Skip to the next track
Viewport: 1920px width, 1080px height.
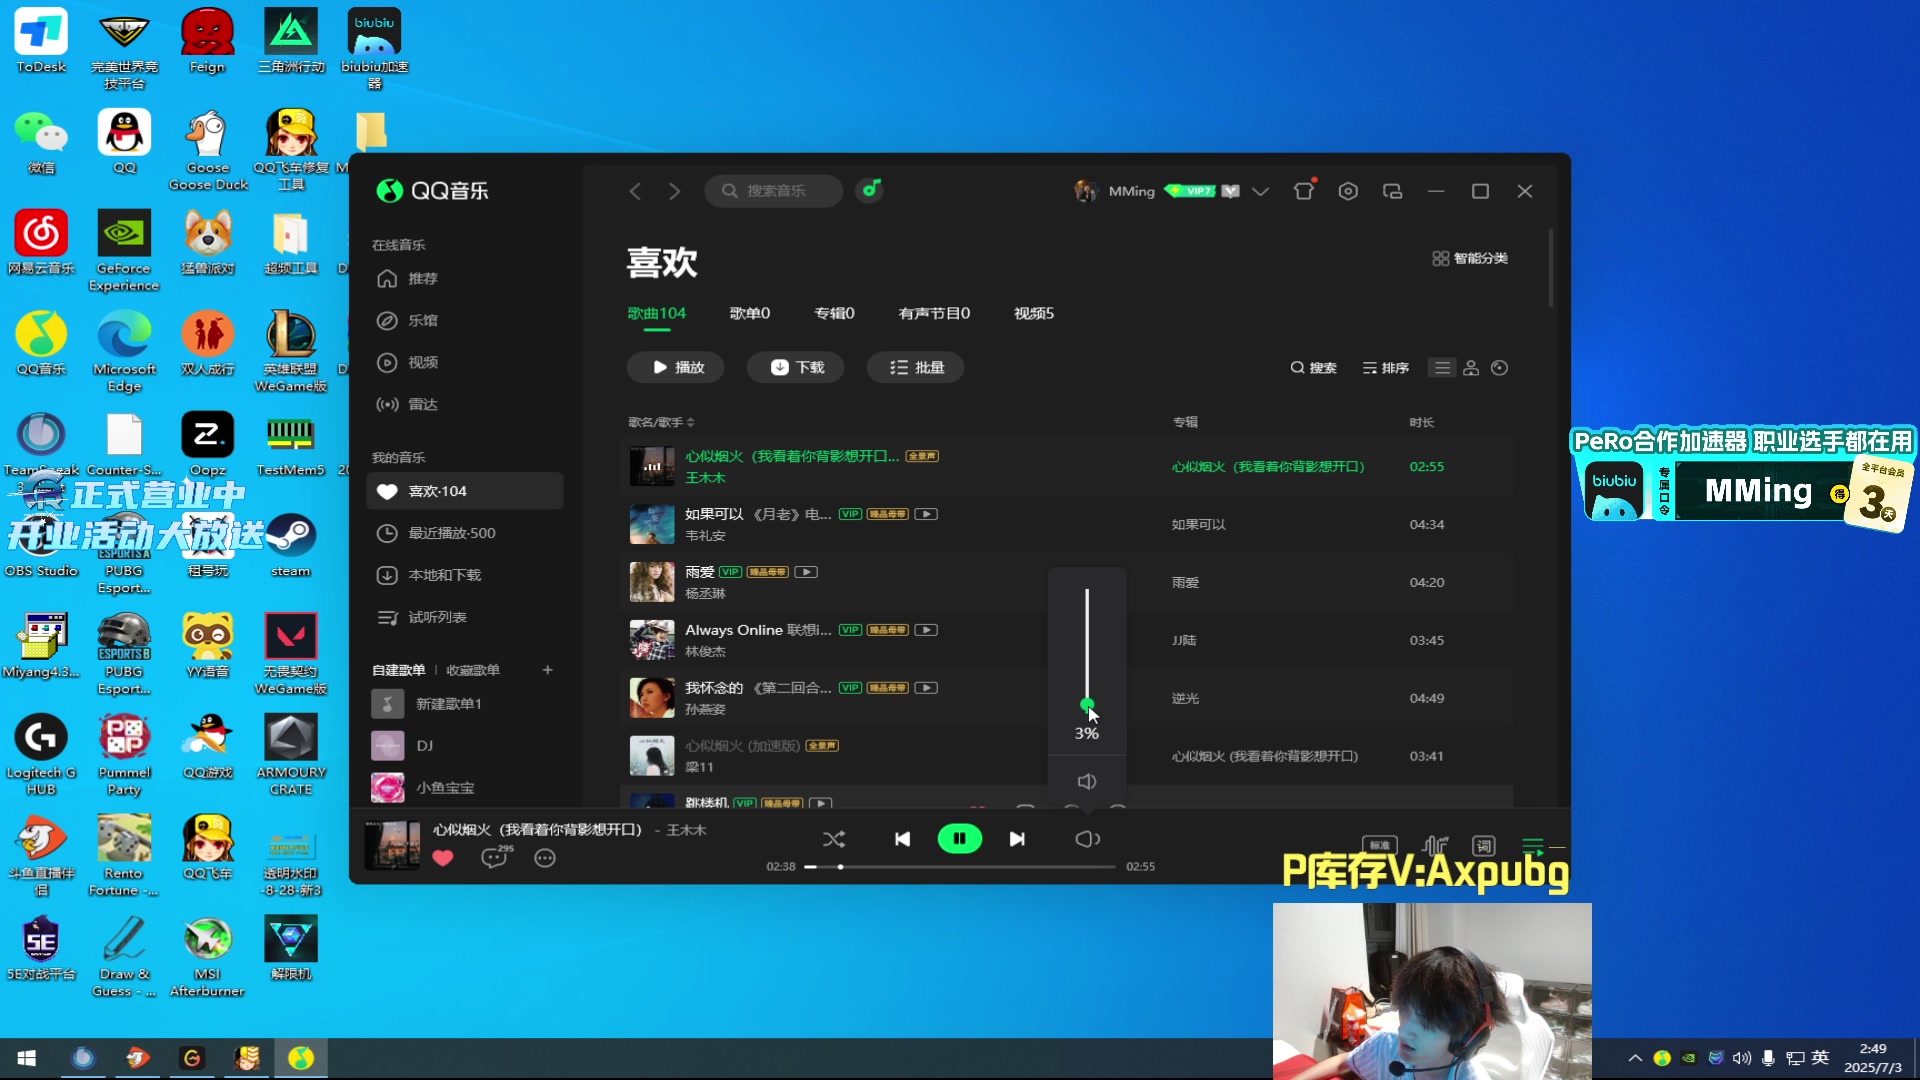coord(1017,839)
